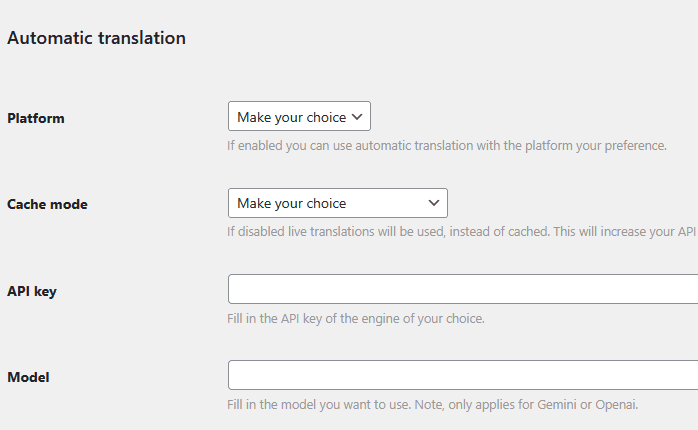Click the Model field label
Screen dimensions: 698x430
28,377
